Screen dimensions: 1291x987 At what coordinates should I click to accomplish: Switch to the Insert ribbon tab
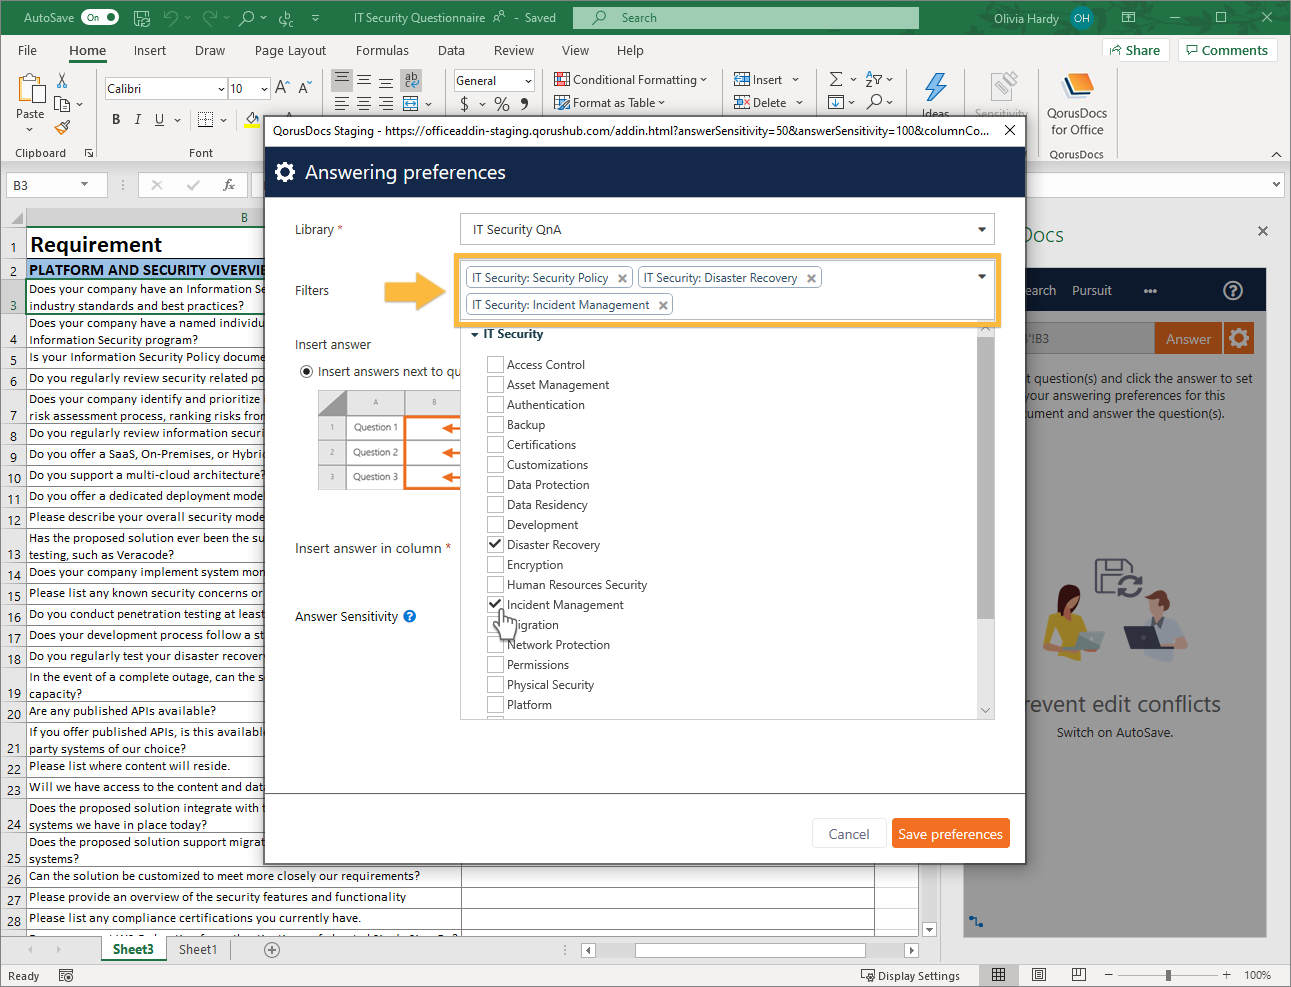click(x=150, y=51)
